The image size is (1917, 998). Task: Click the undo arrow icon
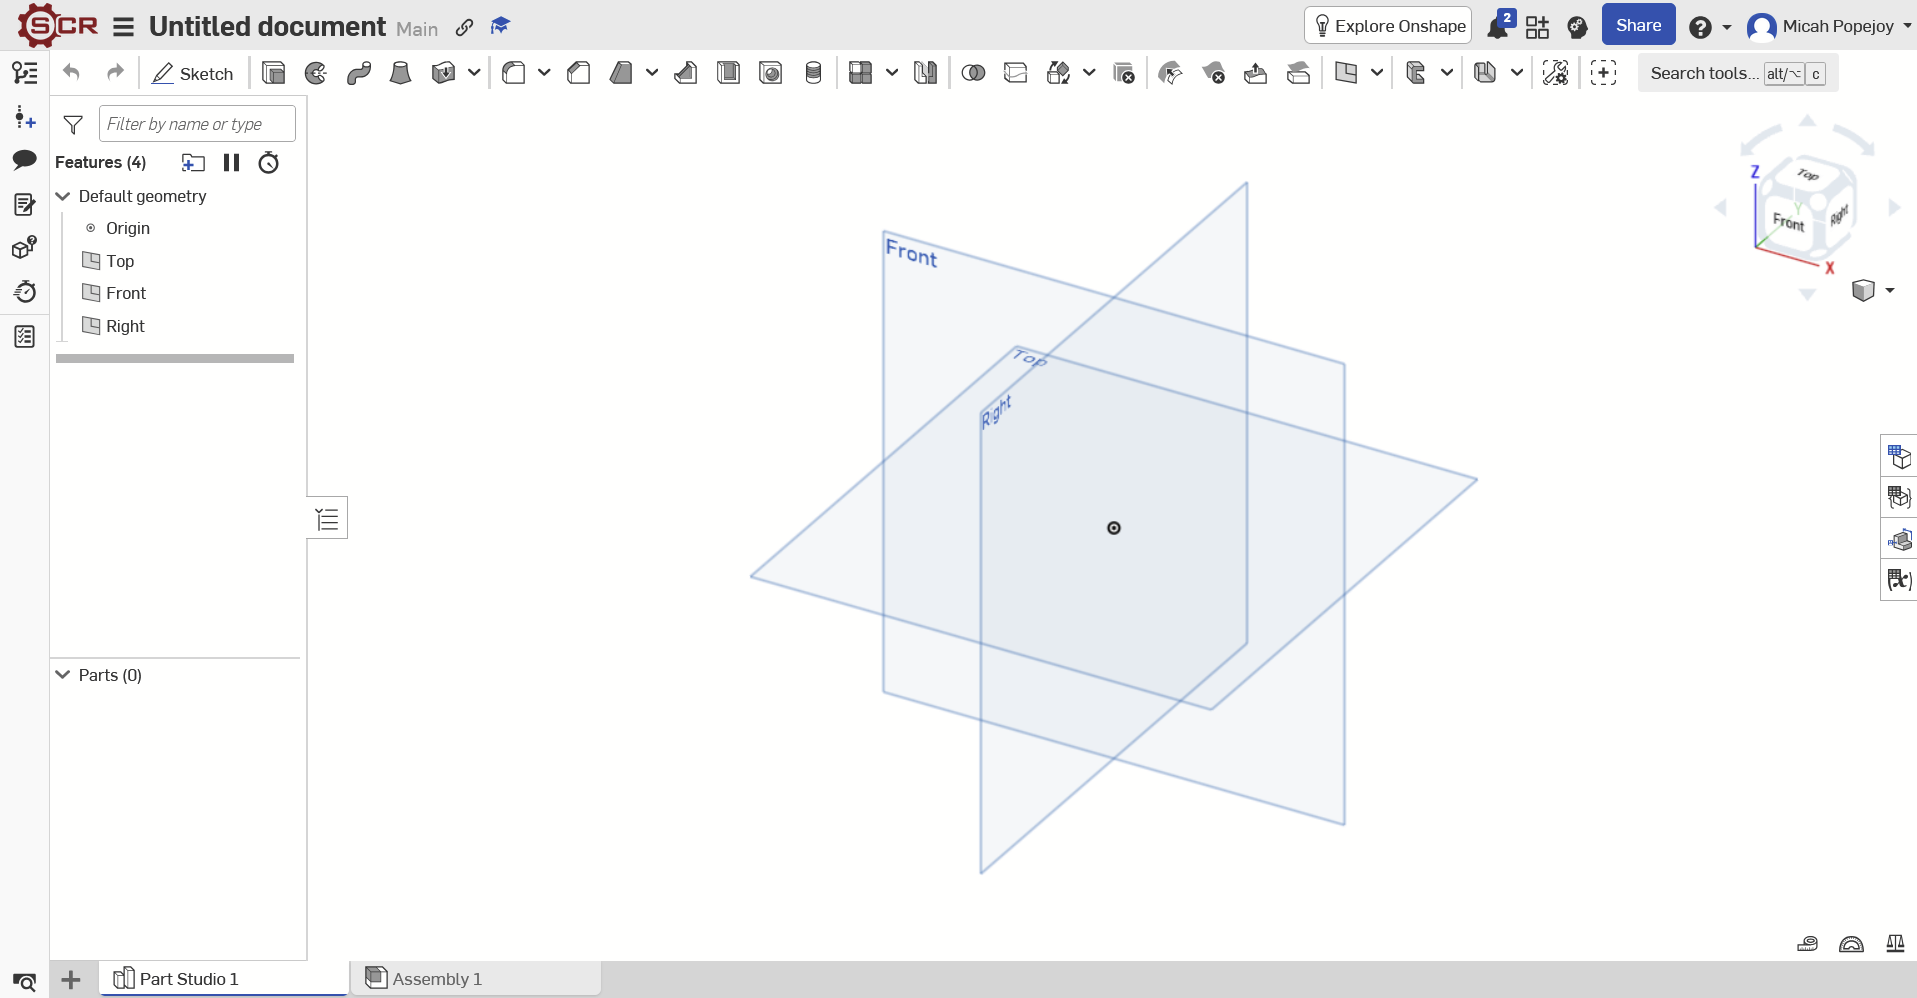tap(71, 72)
